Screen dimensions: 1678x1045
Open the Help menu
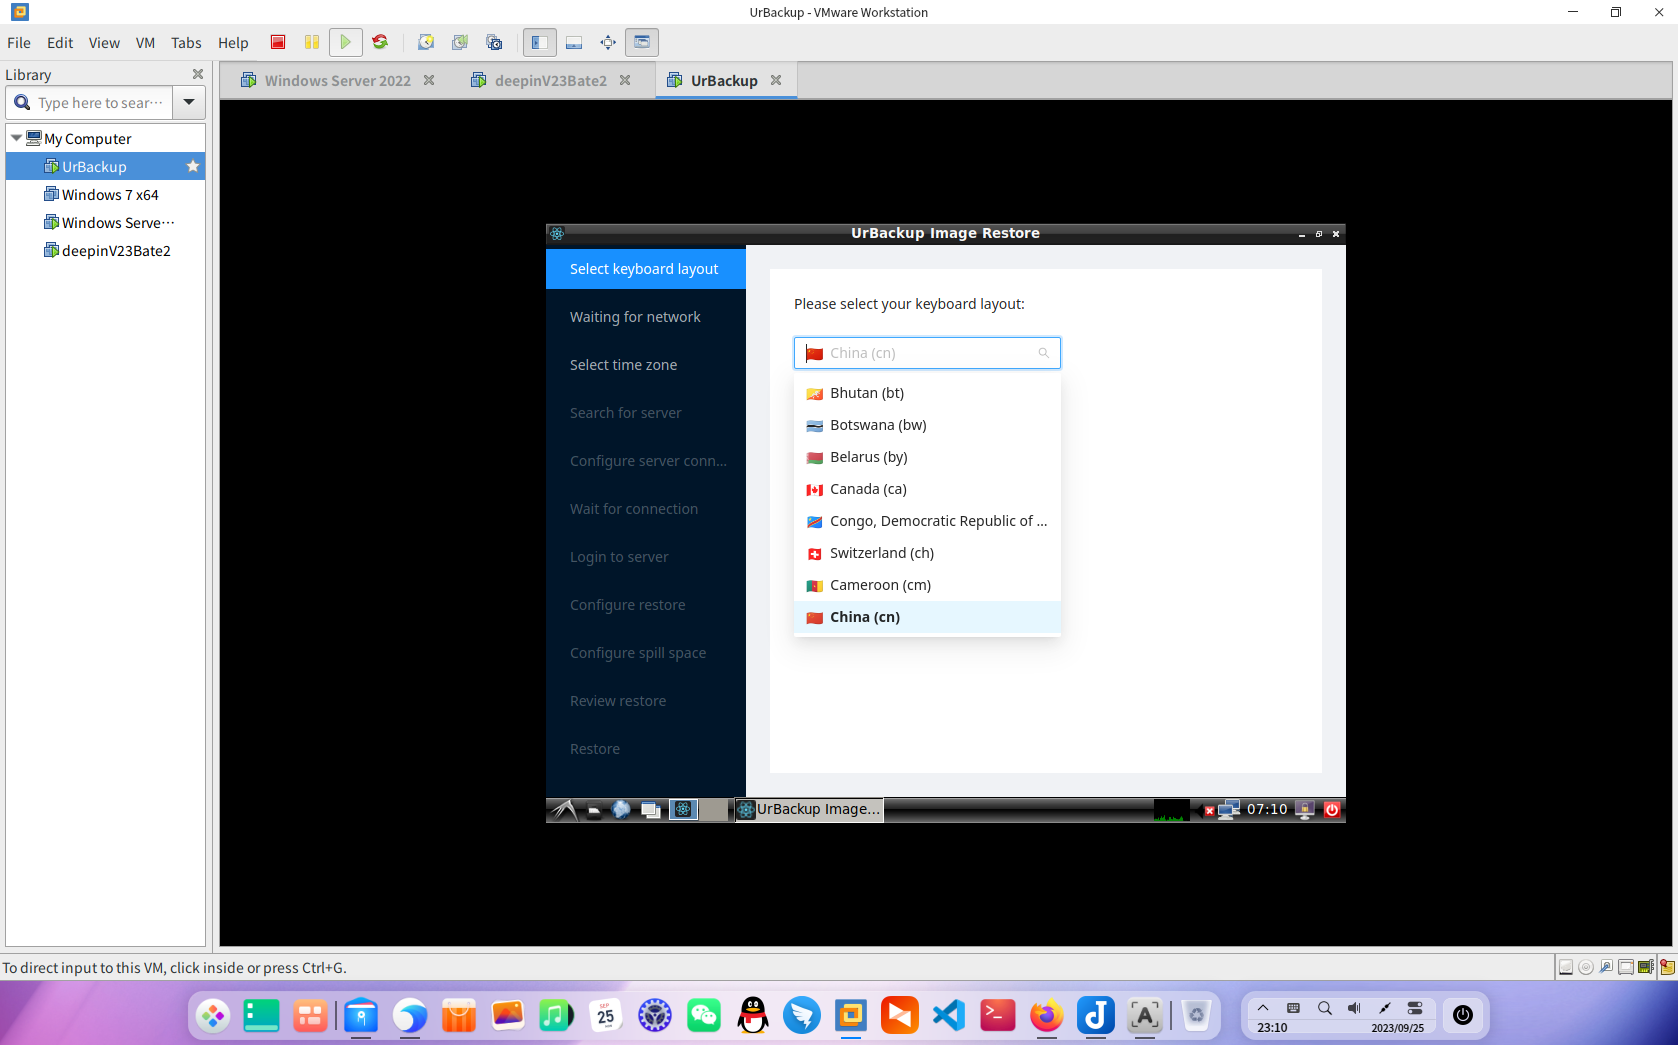coord(233,43)
